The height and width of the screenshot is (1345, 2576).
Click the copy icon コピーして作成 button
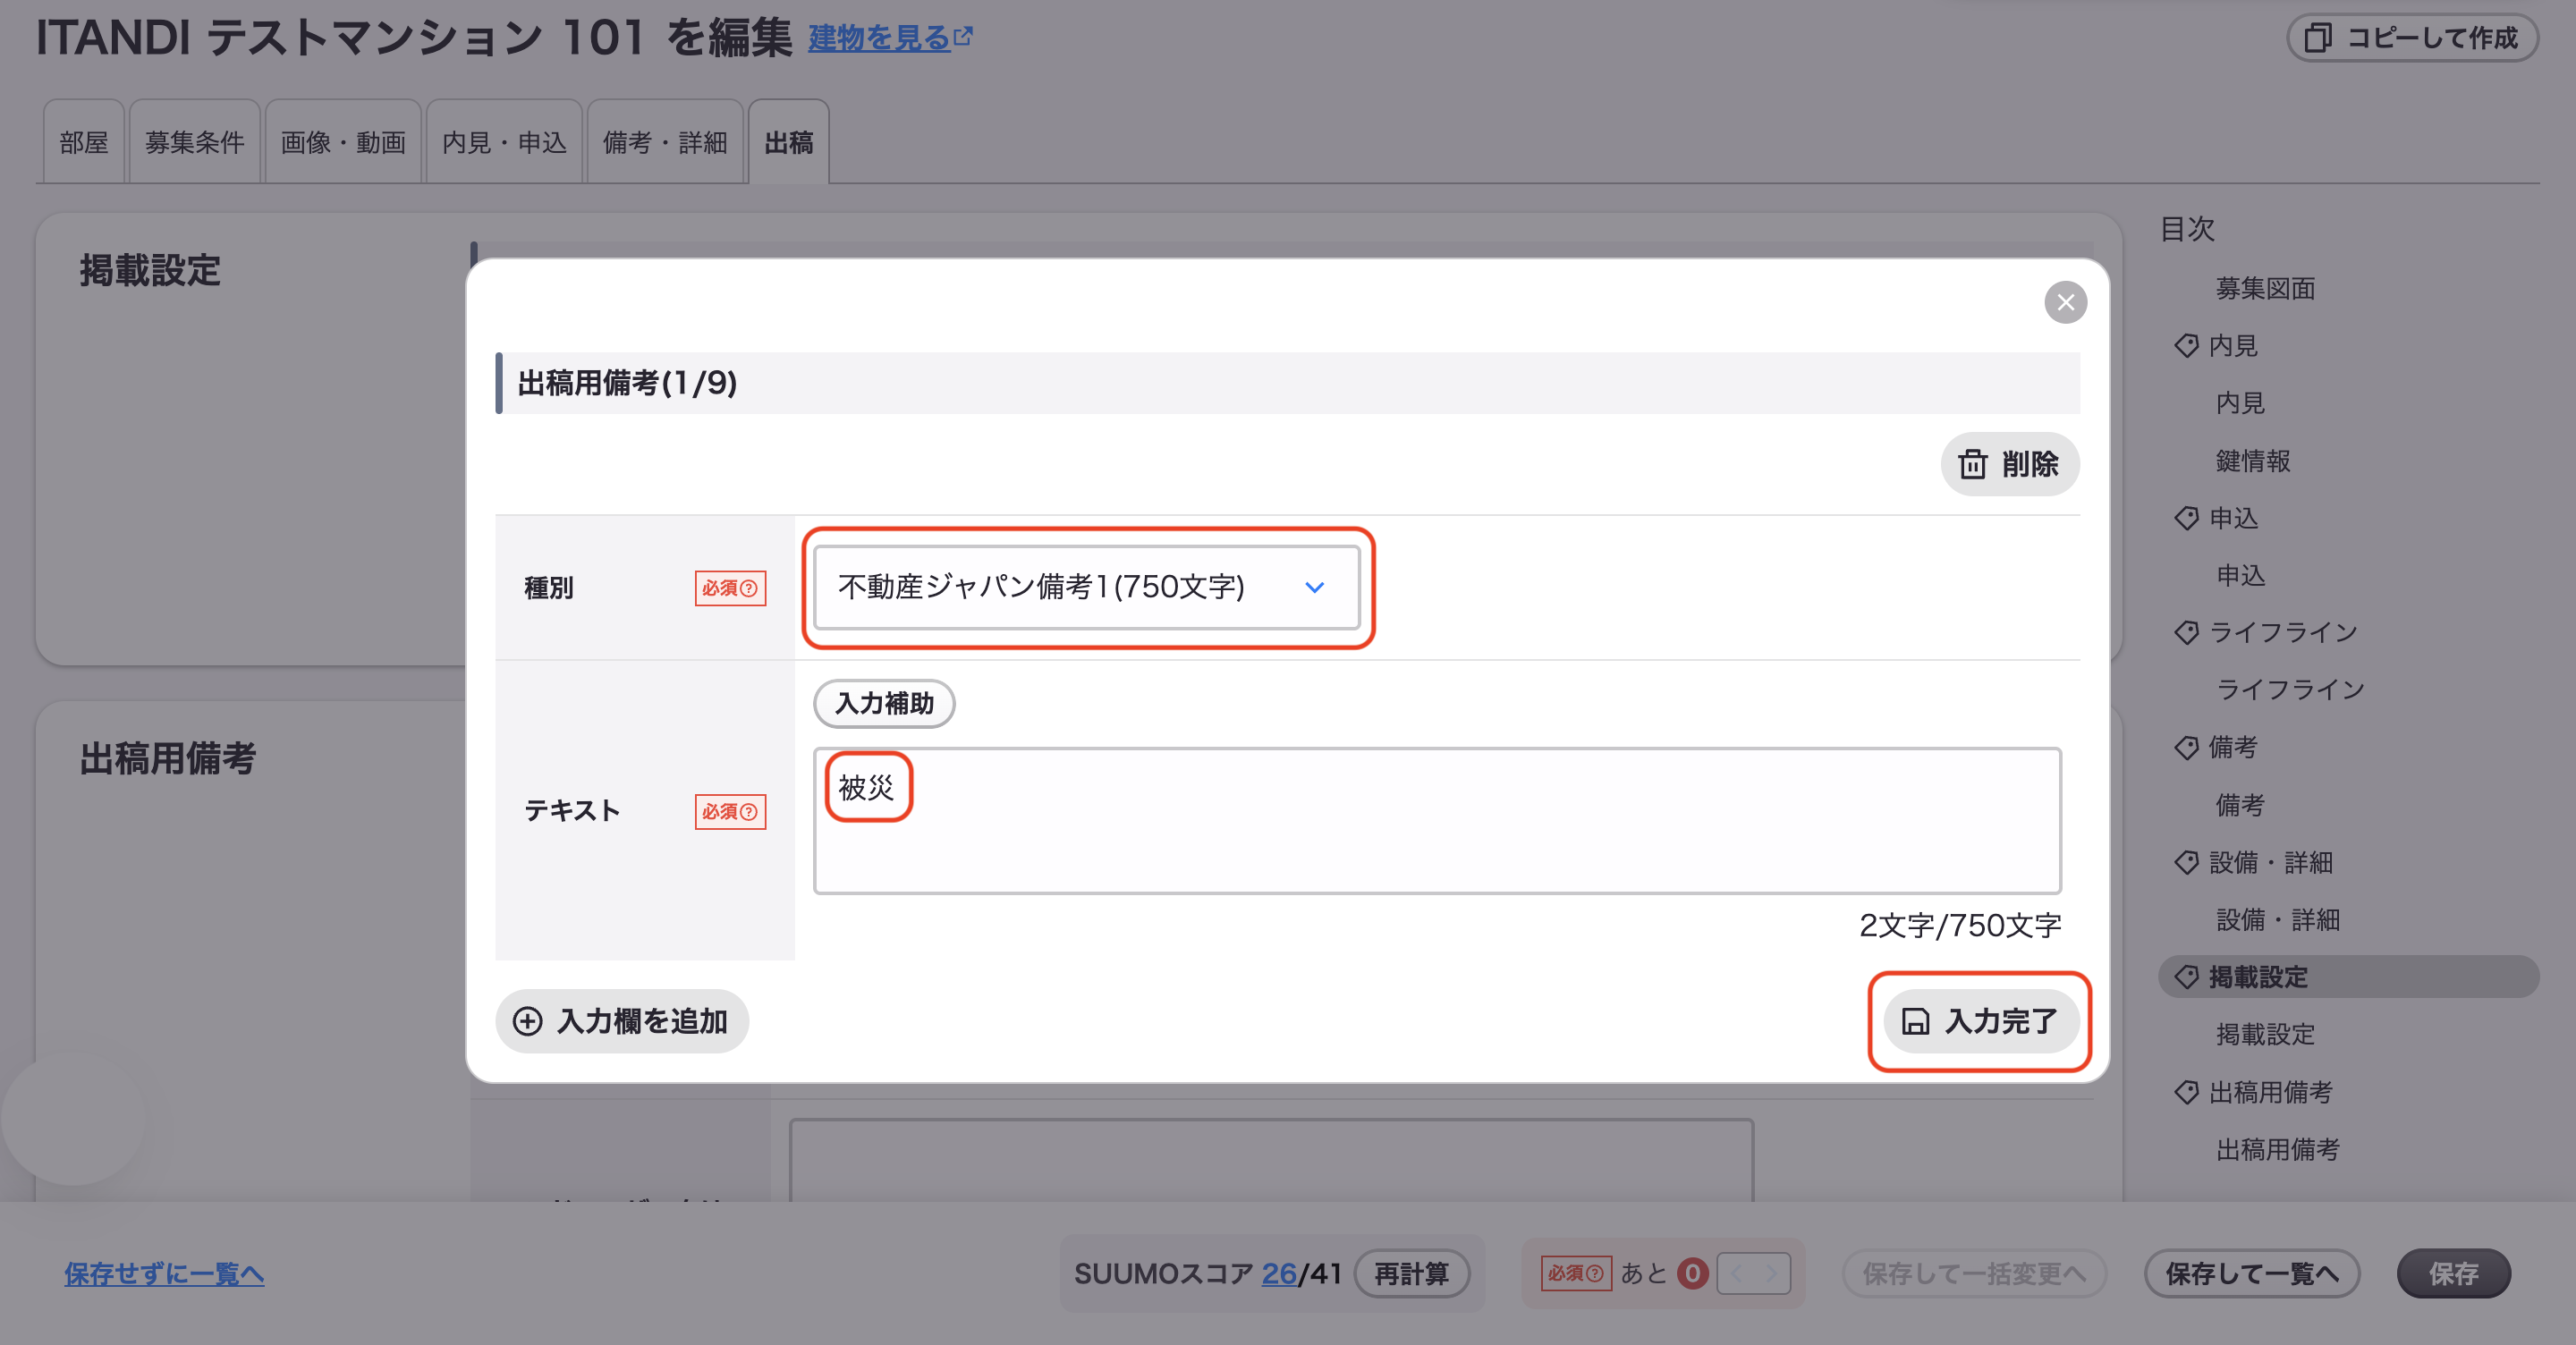click(x=2412, y=38)
